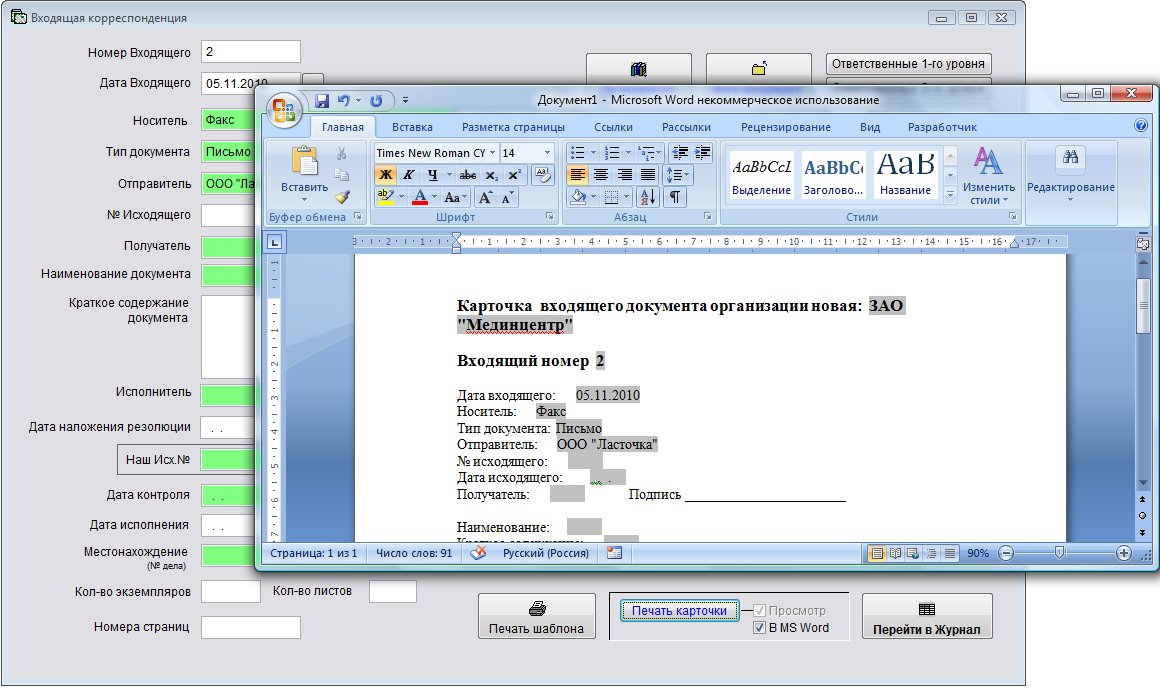Open the bullets list dropdown arrow

[593, 153]
